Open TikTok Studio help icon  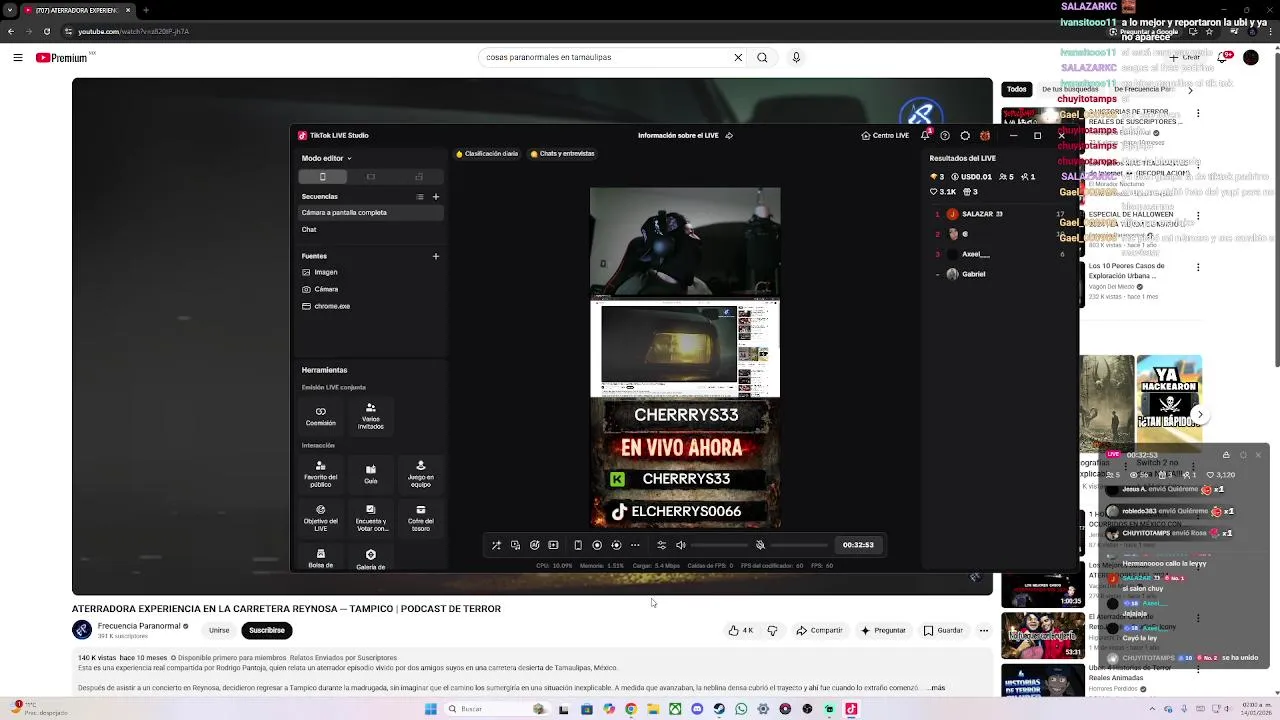pyautogui.click(x=945, y=136)
